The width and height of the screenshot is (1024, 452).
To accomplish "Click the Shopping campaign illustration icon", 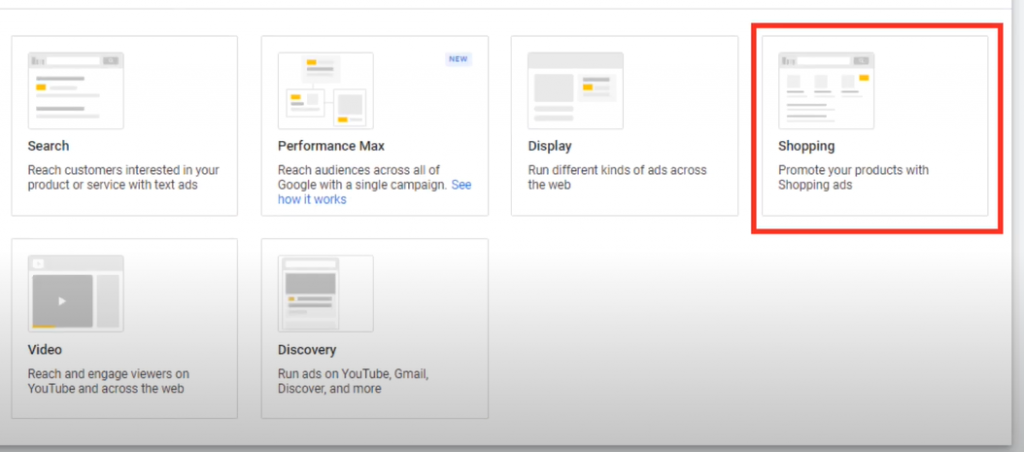I will [x=826, y=90].
